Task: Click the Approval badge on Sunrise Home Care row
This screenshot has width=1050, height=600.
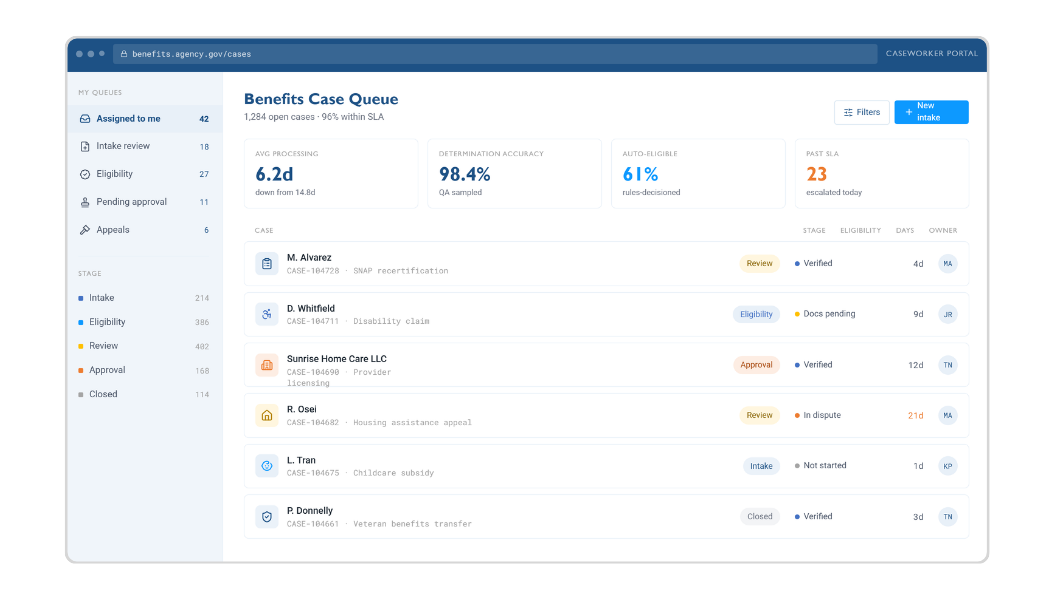Action: 756,365
